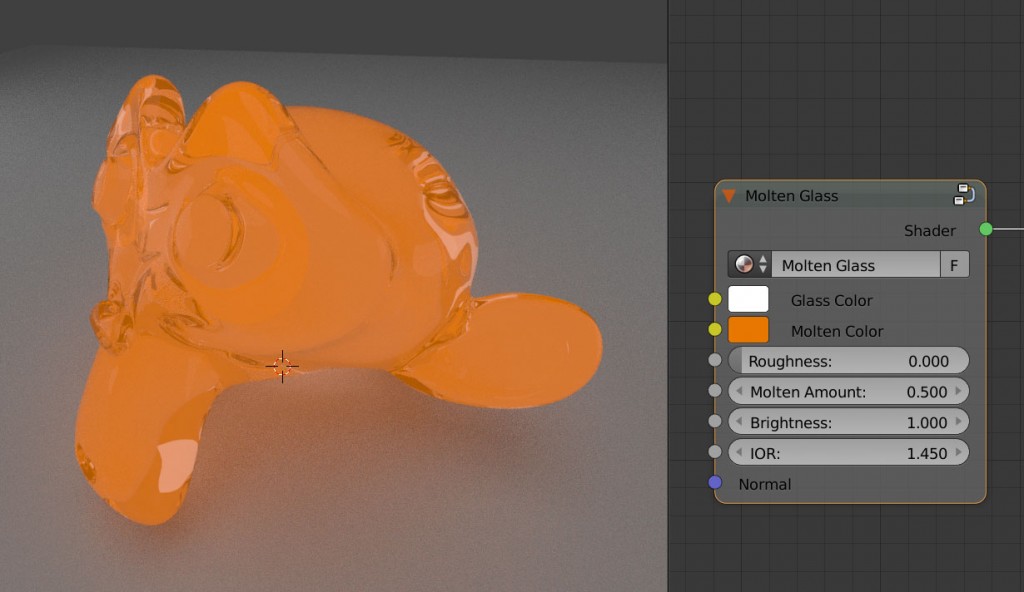Screen dimensions: 1024x592
Task: Click the material preview sphere icon
Action: [x=743, y=264]
